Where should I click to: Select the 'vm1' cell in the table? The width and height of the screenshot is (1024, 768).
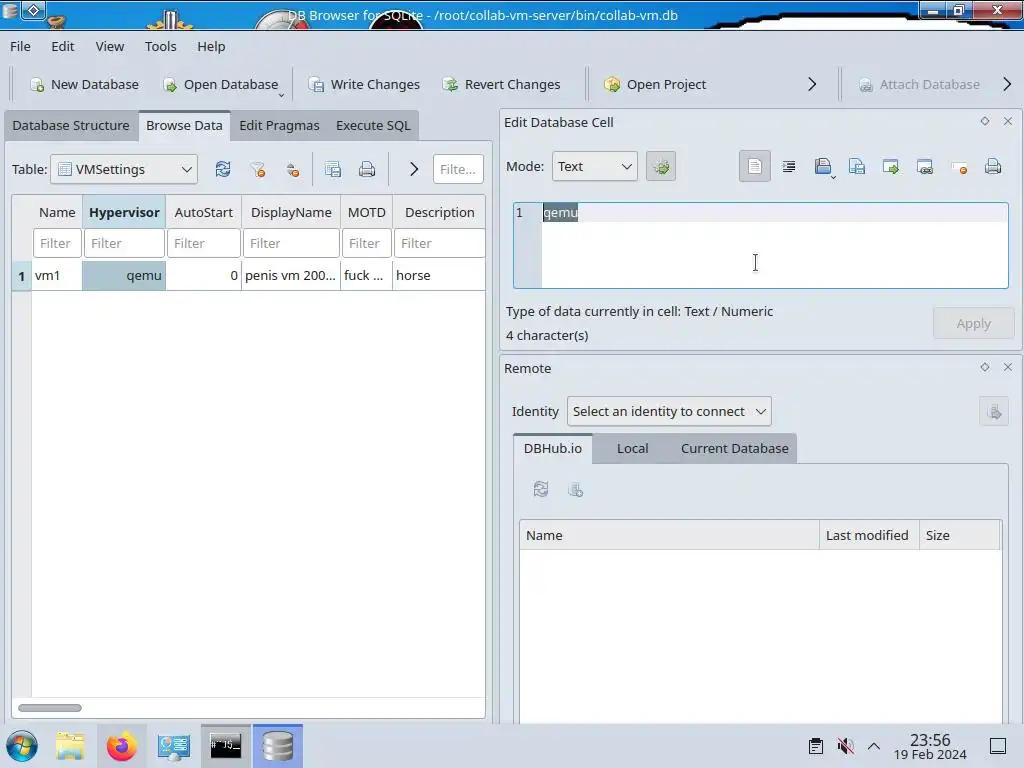tap(57, 276)
